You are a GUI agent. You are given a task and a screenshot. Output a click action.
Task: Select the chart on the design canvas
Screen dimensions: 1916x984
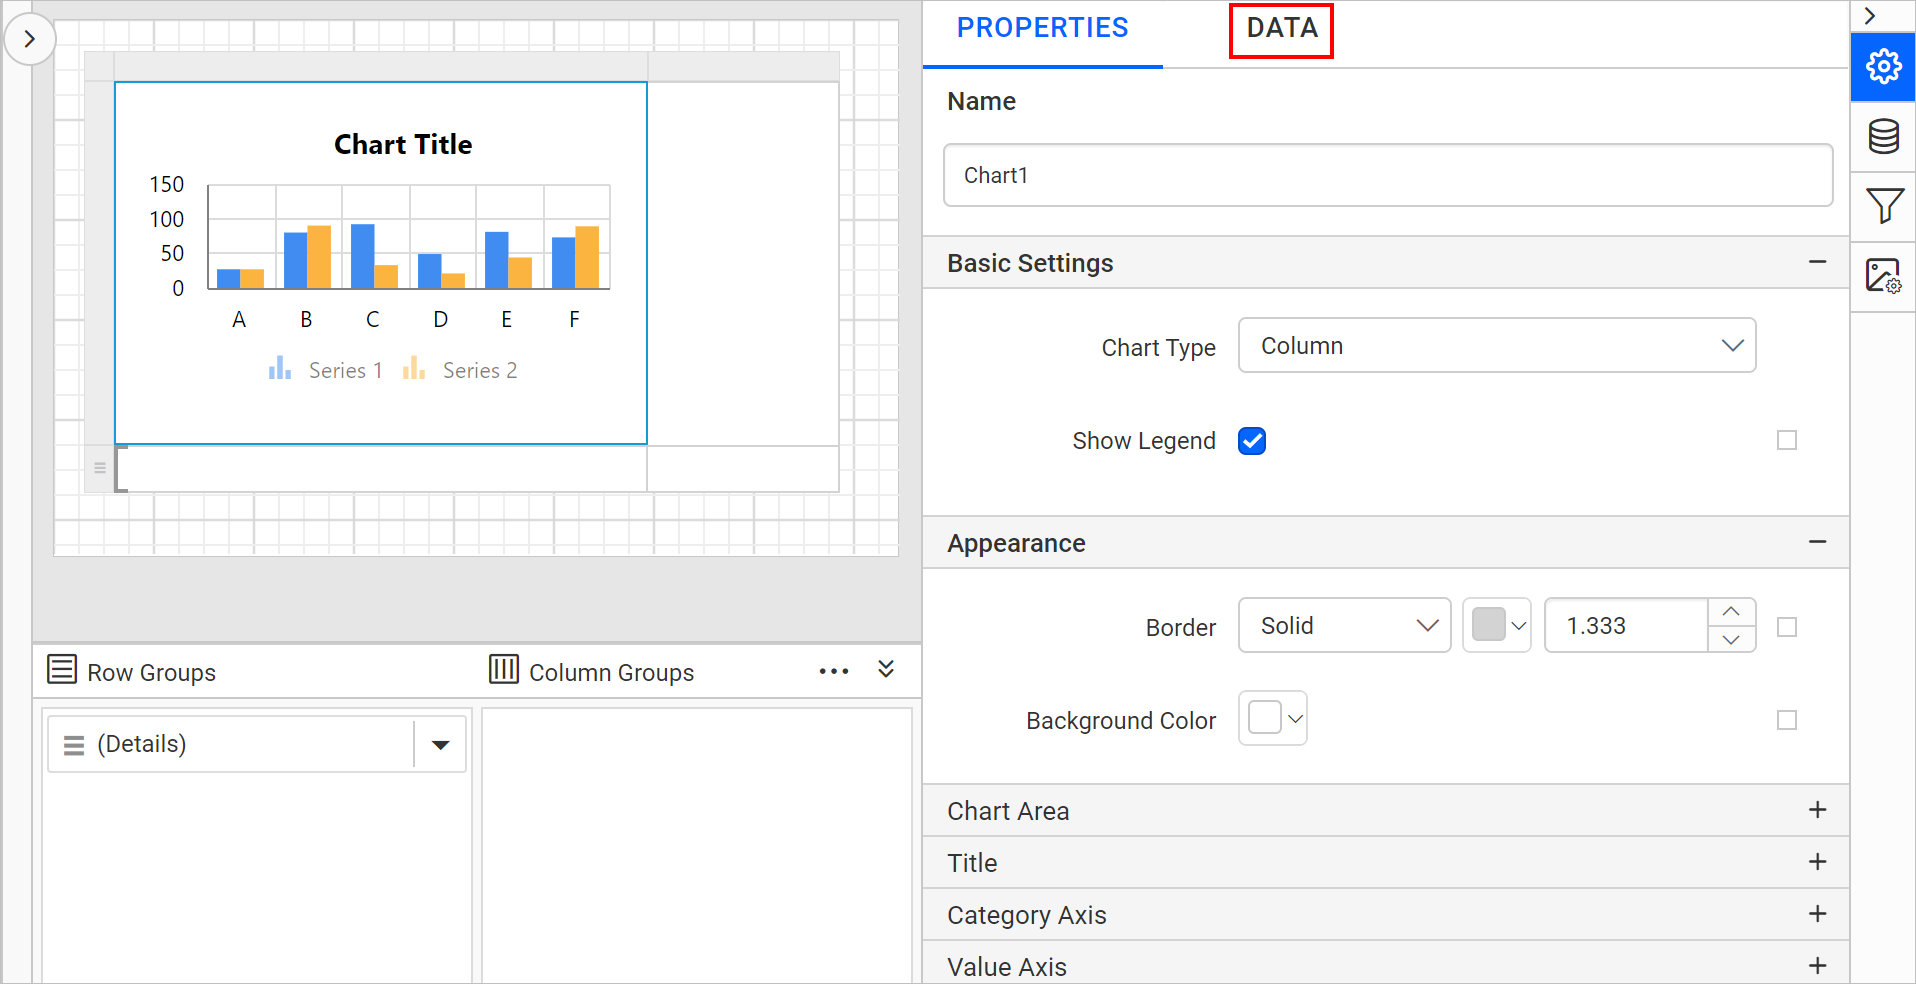pyautogui.click(x=381, y=263)
